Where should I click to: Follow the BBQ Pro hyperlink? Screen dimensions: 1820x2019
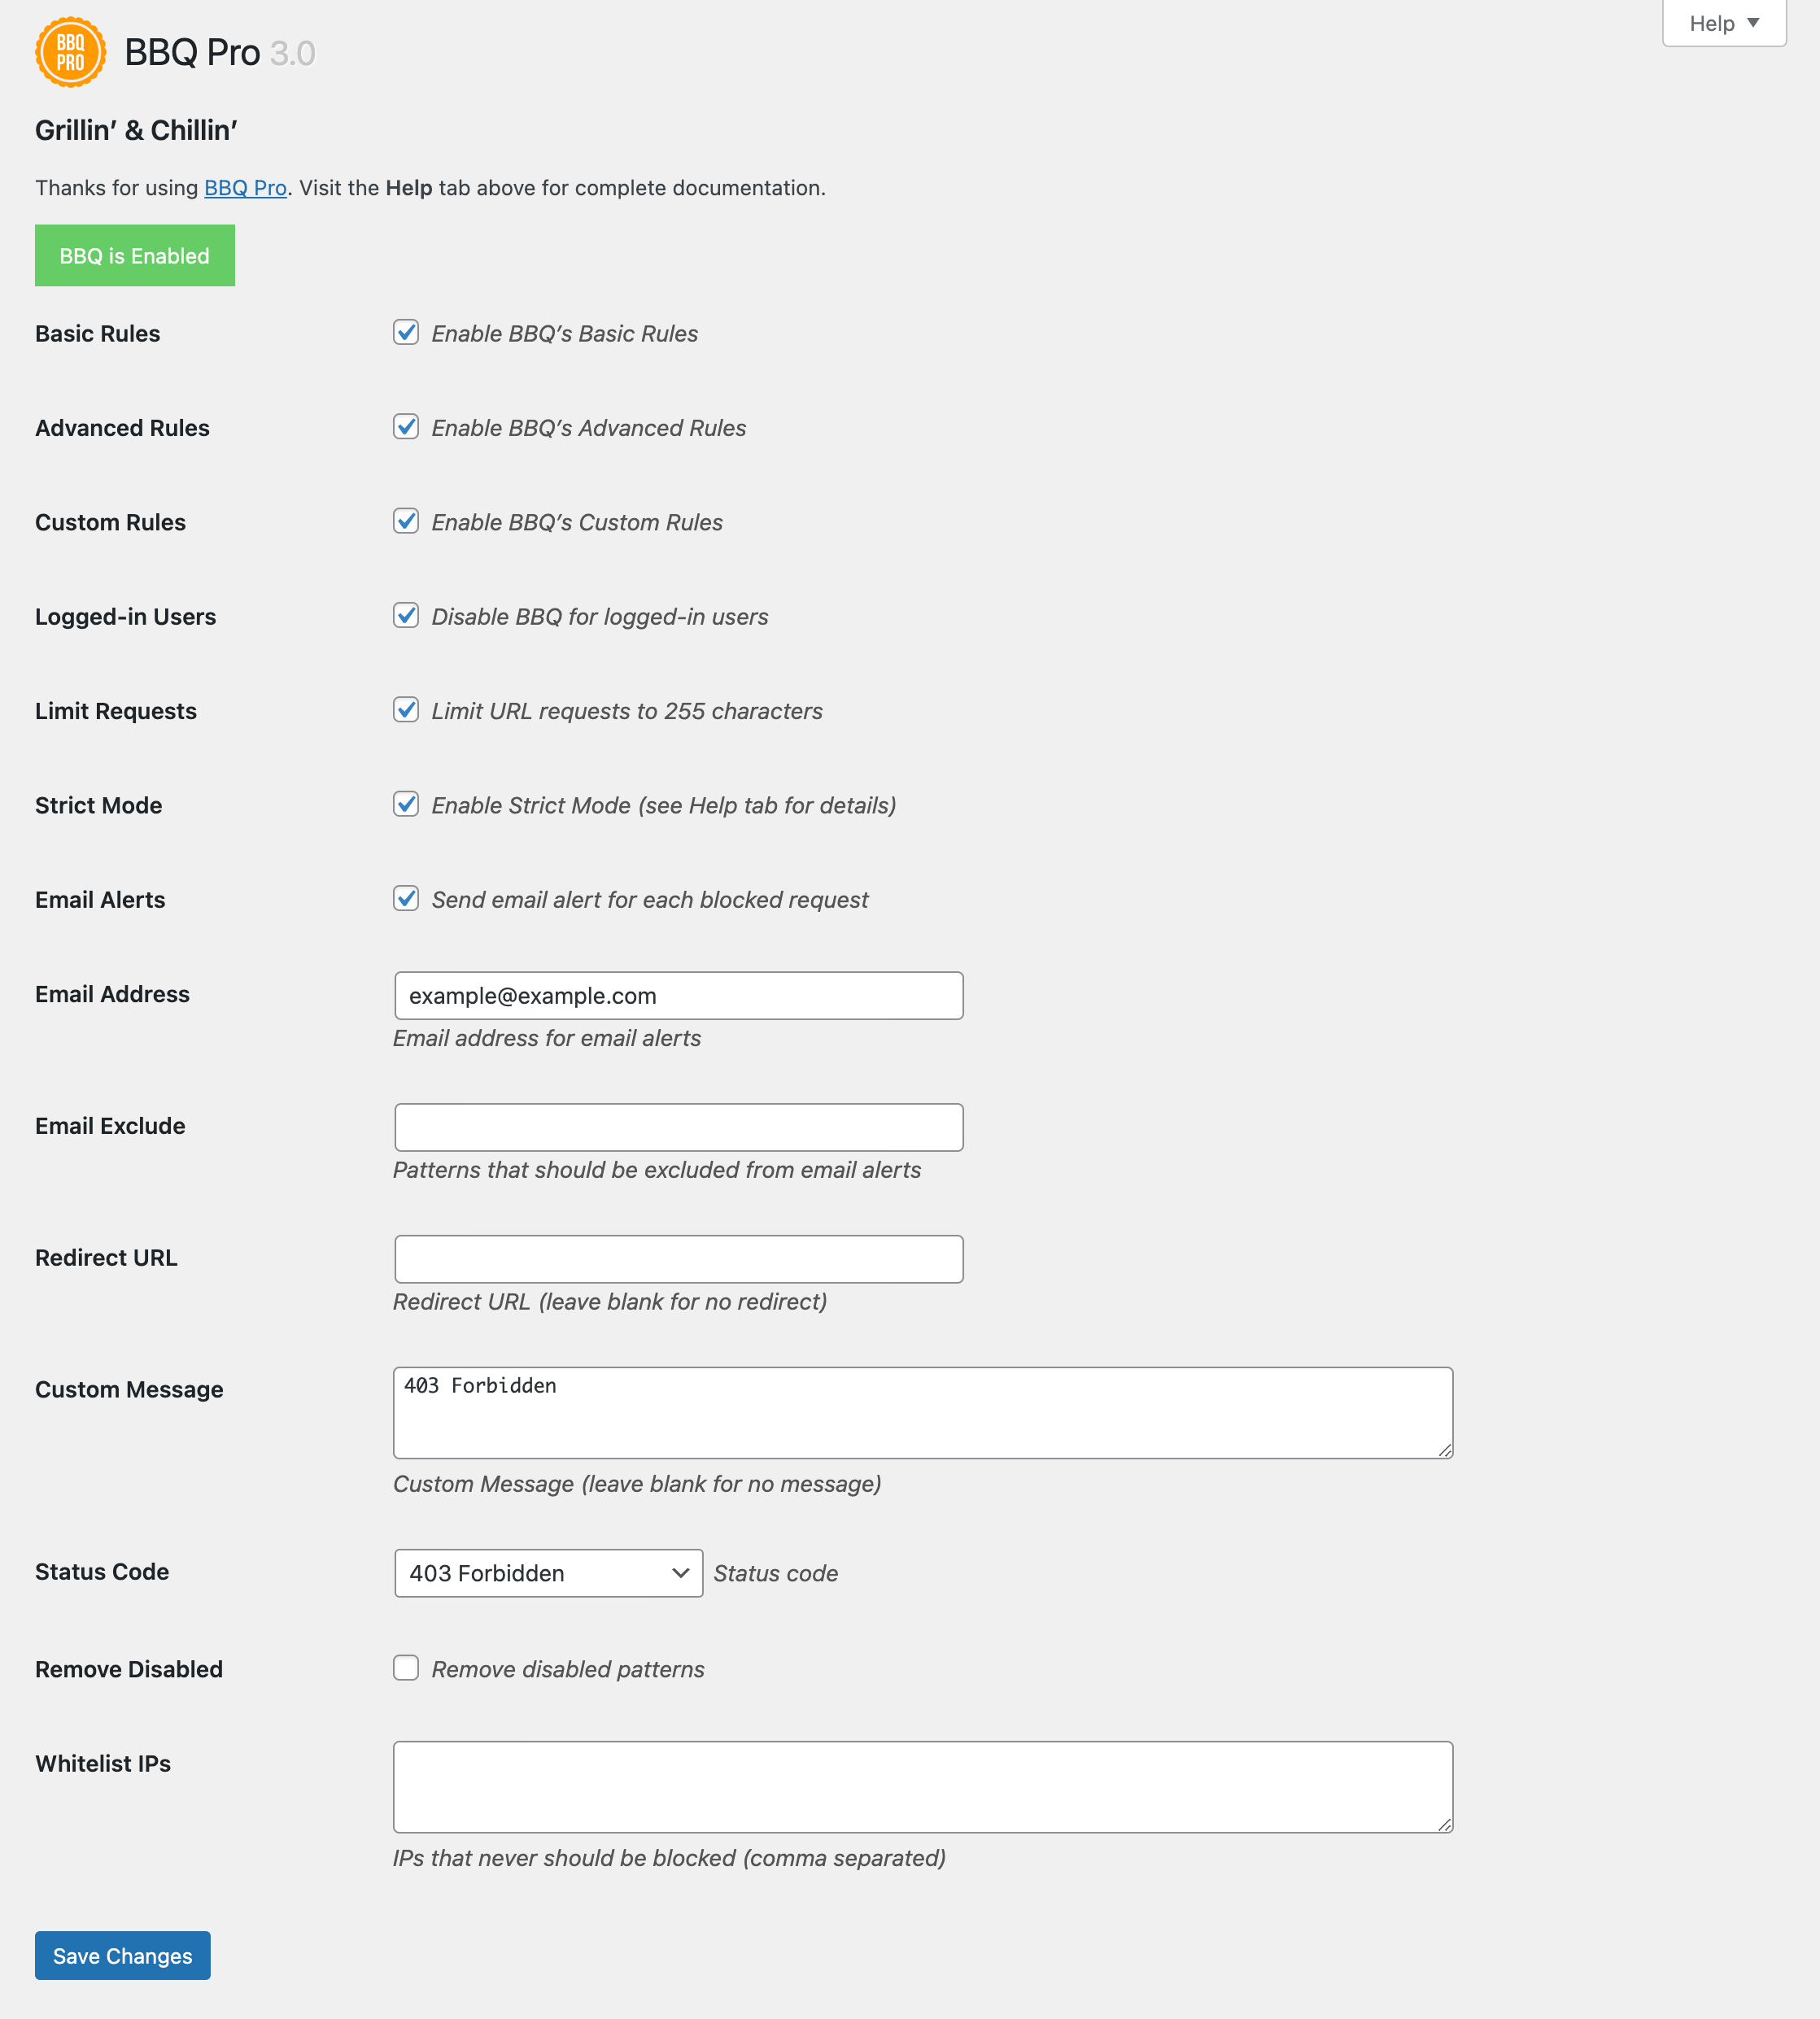(245, 188)
